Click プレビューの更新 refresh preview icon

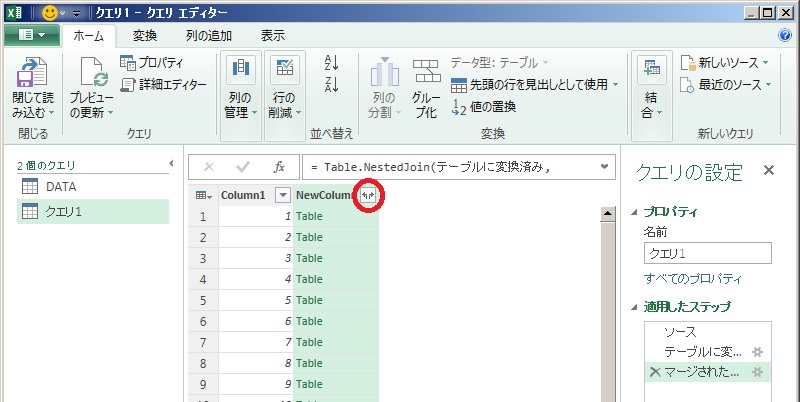(94, 71)
